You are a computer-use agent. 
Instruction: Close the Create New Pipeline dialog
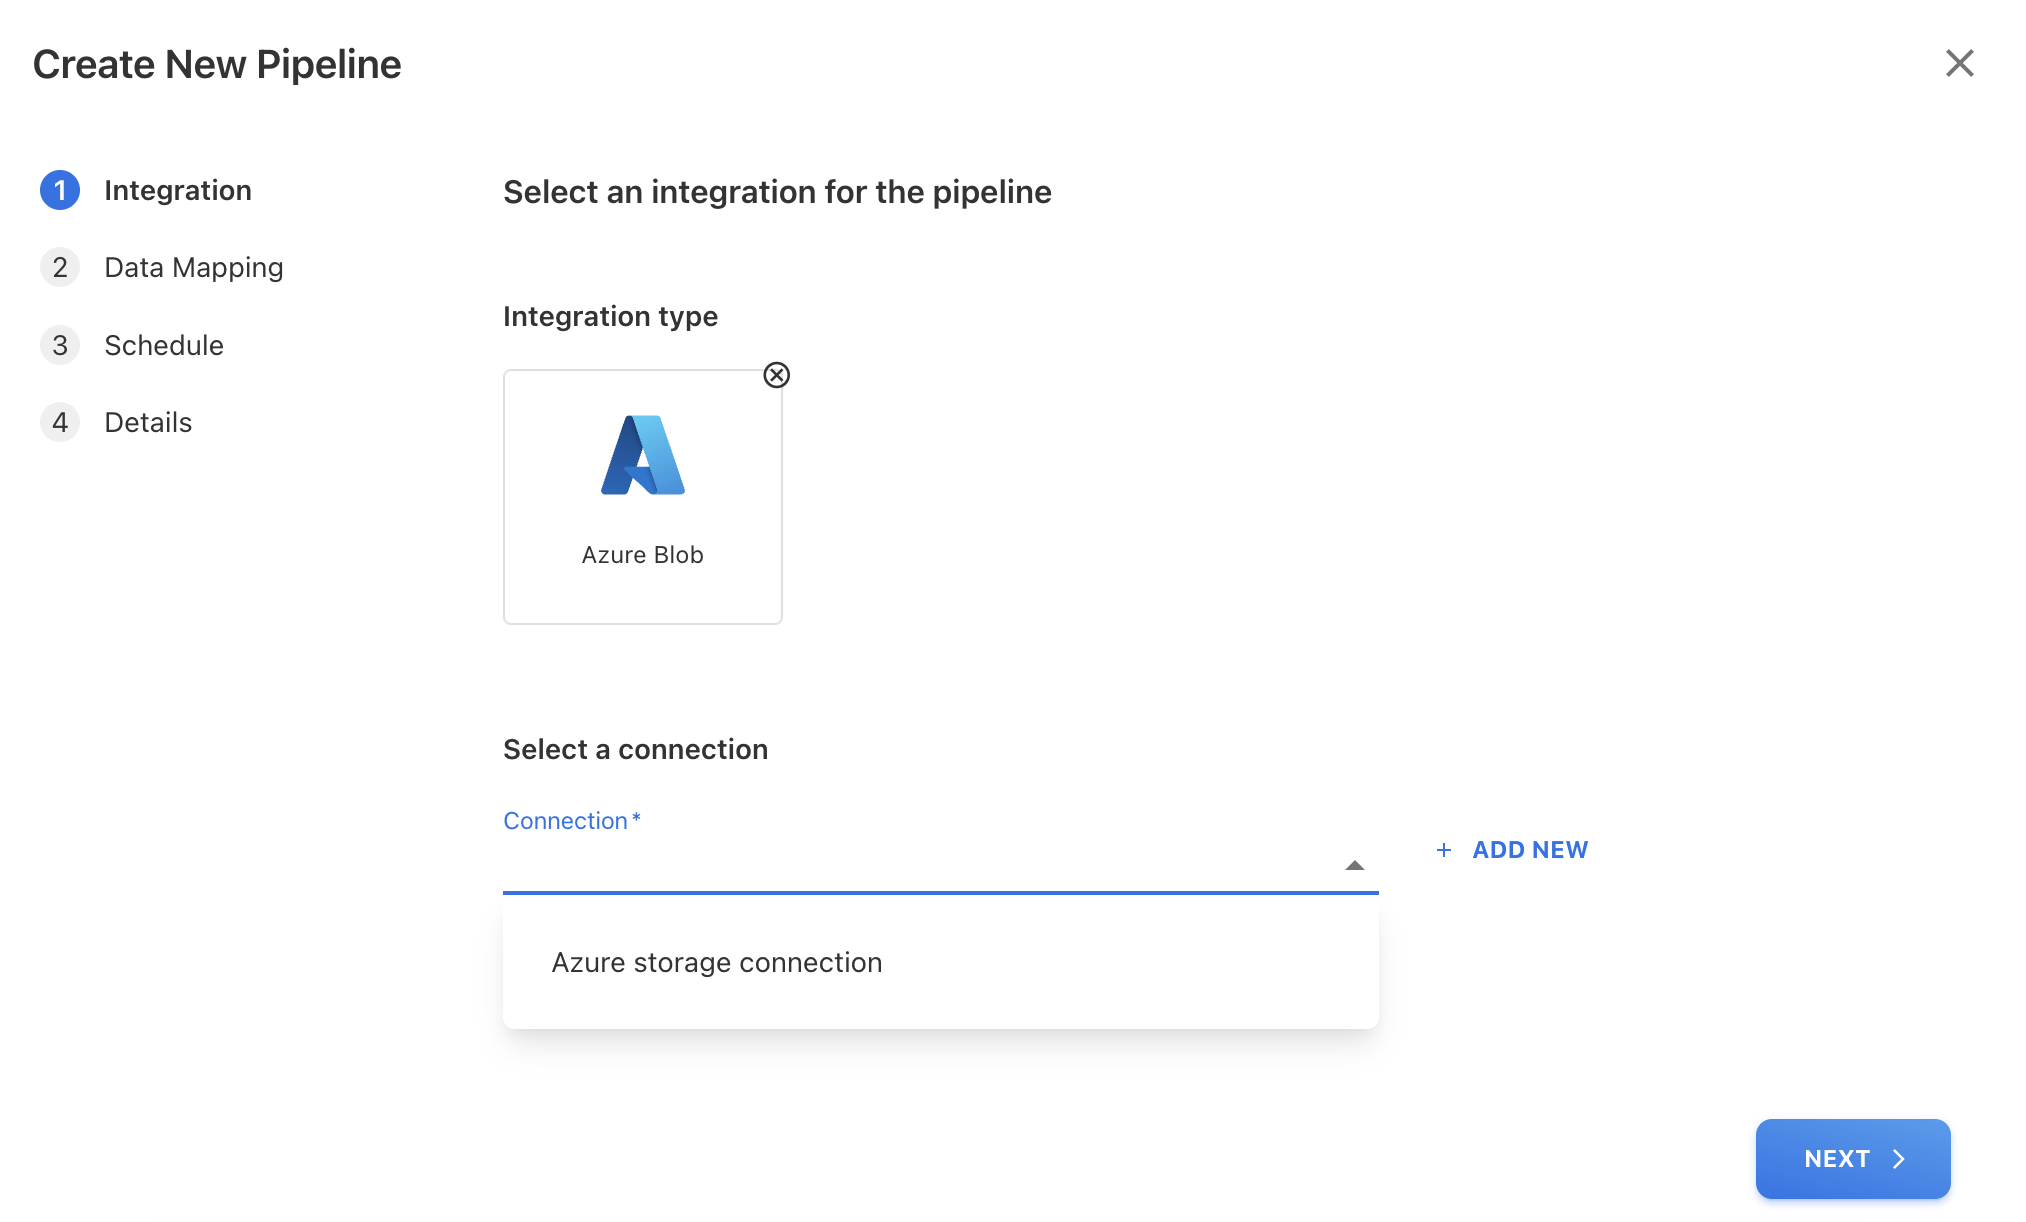click(1959, 63)
